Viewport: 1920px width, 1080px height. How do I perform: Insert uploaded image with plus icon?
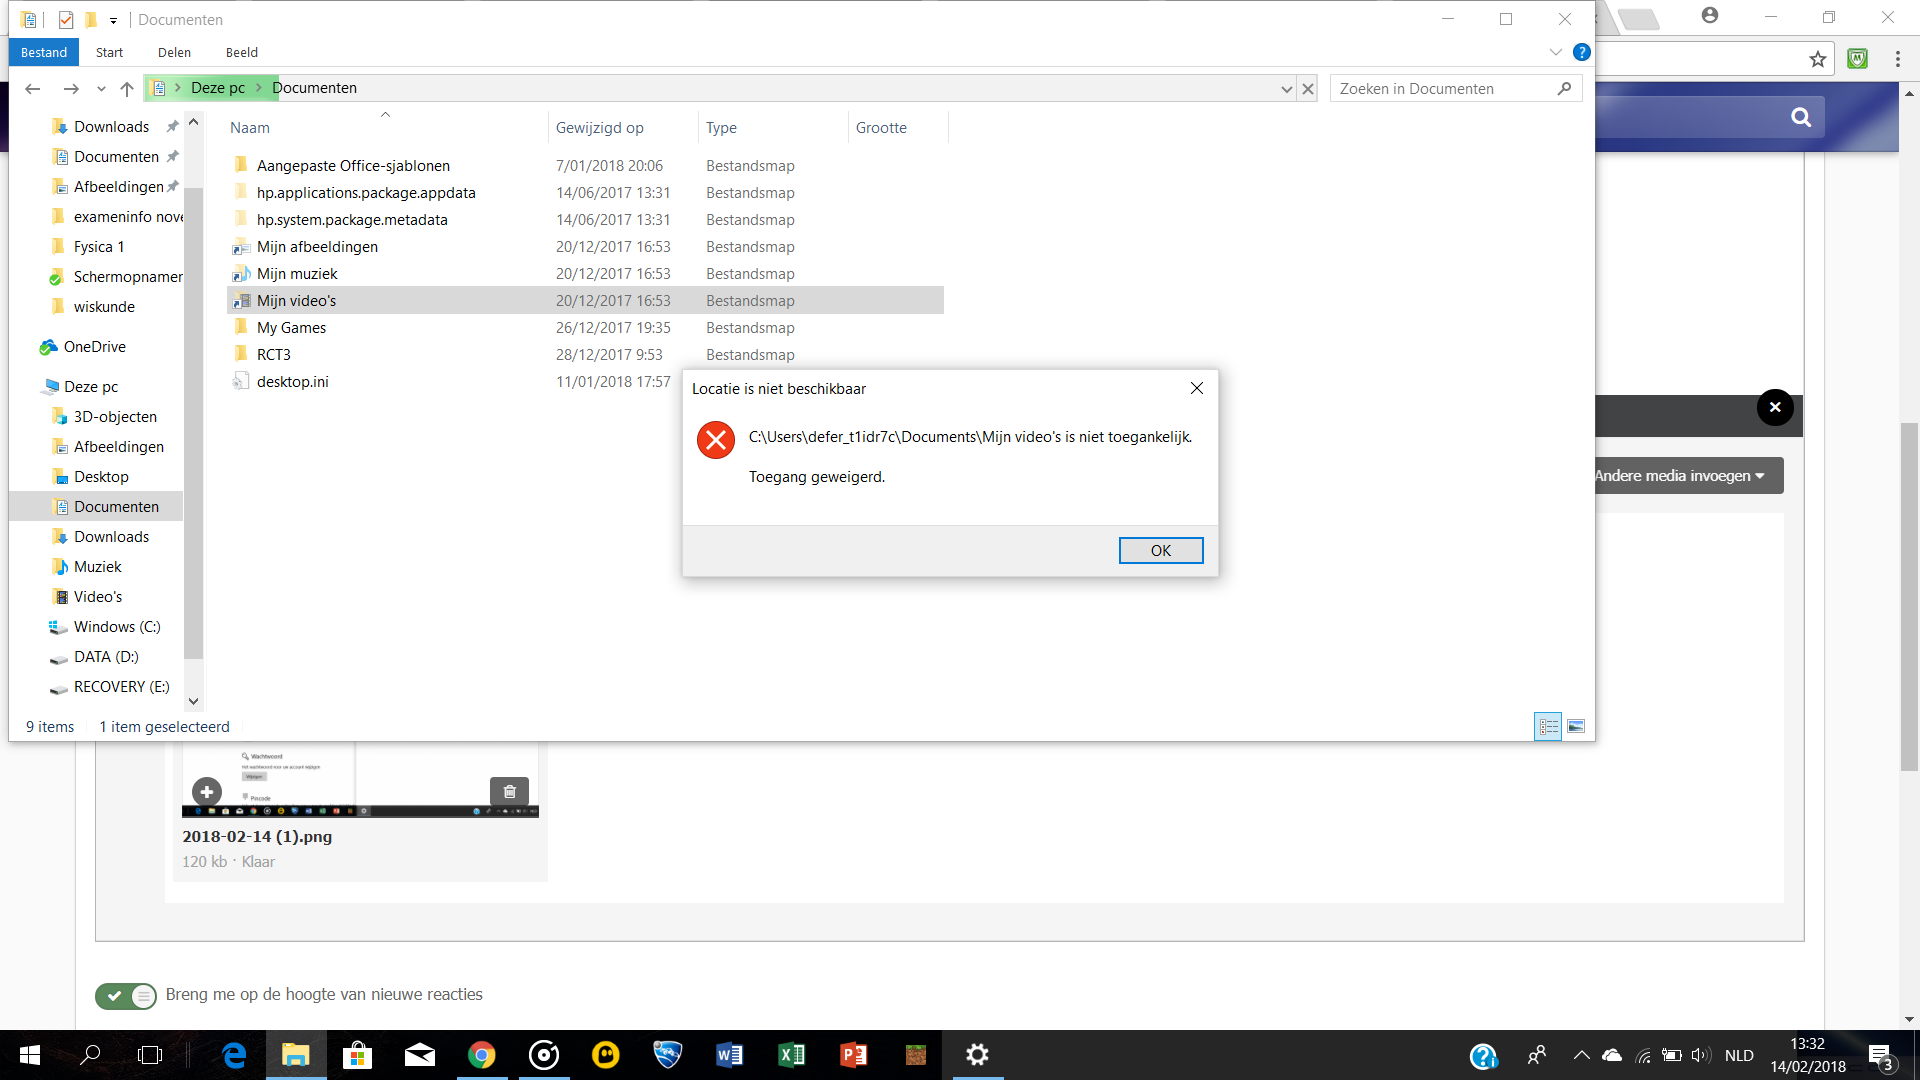click(207, 792)
